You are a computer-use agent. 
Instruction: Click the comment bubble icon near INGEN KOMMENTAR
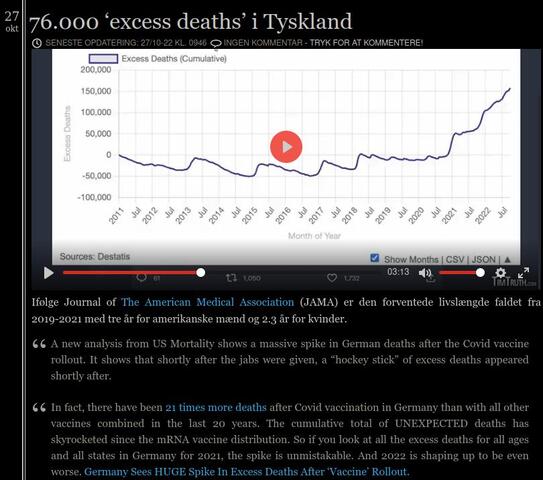click(216, 43)
